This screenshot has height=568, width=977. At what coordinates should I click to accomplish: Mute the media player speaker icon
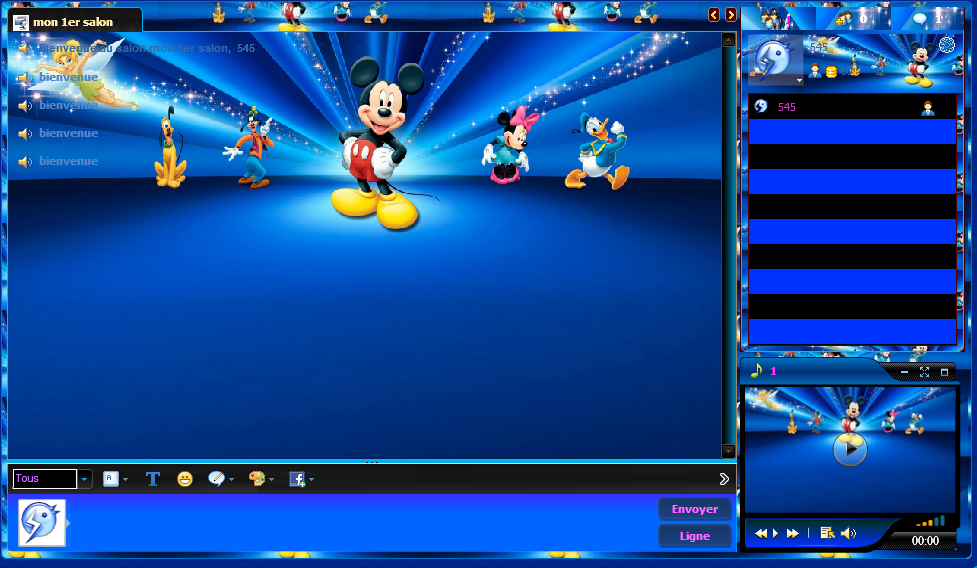click(x=848, y=533)
